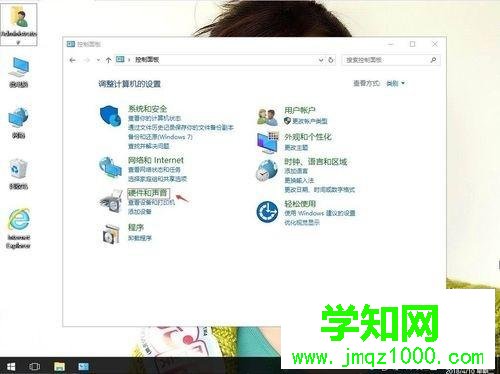Open the 系统和安全 heading link
The image size is (500, 374).
tap(148, 108)
